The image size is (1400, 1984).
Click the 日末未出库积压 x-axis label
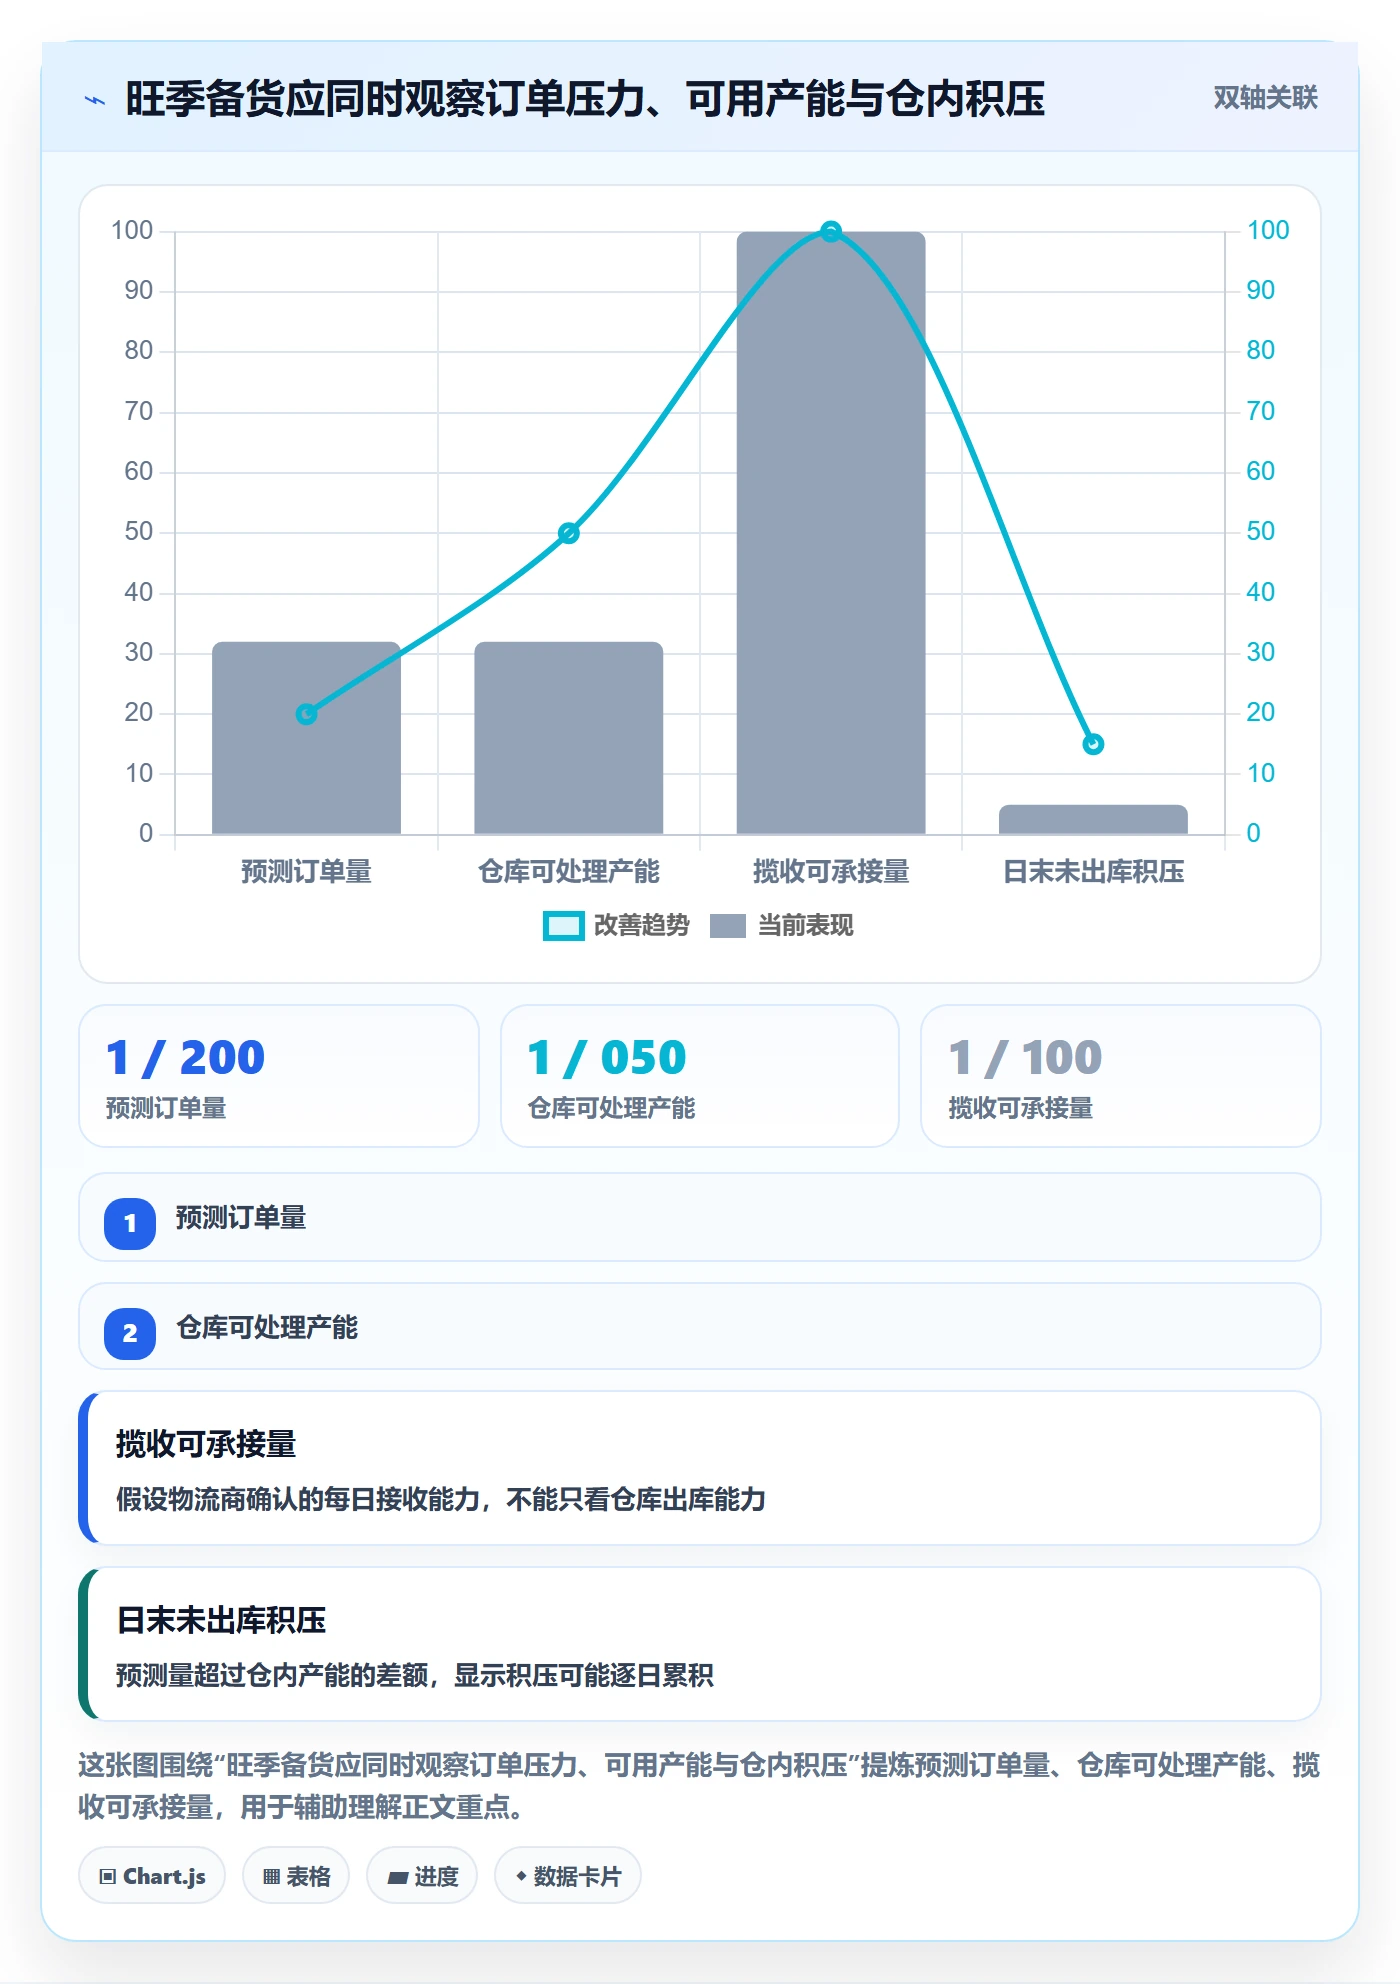(1093, 872)
